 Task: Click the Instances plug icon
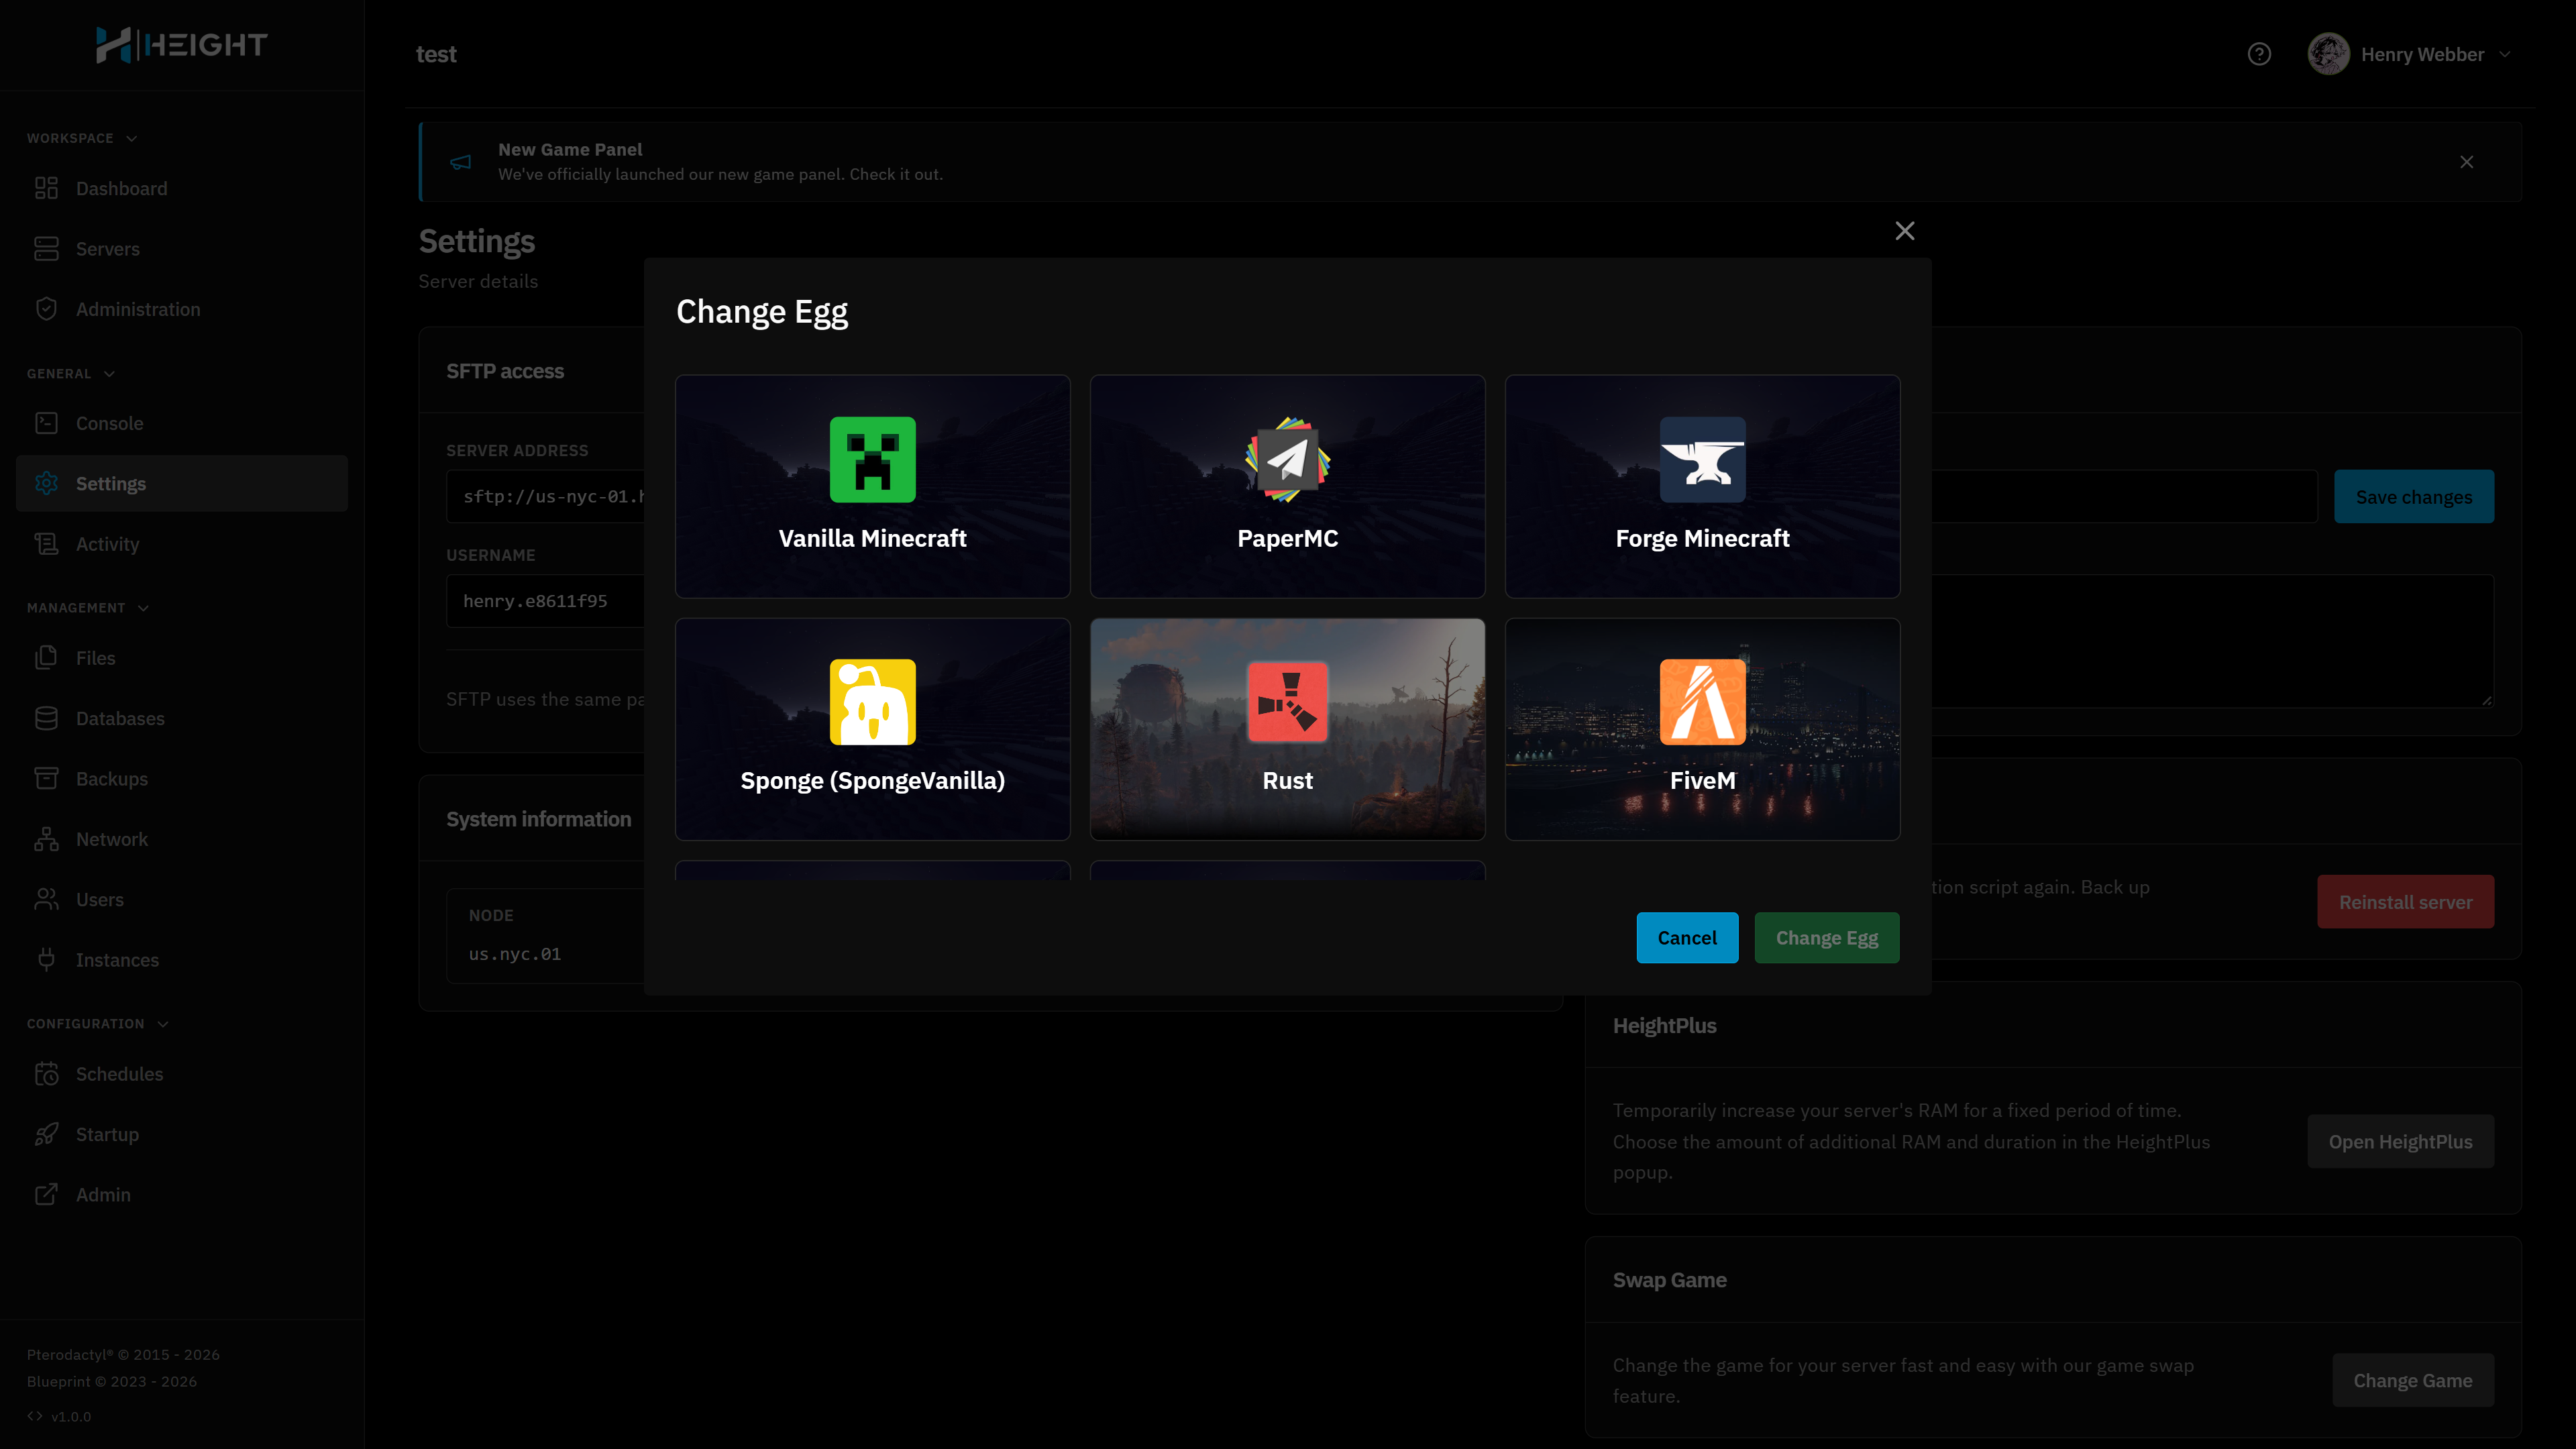pyautogui.click(x=46, y=960)
